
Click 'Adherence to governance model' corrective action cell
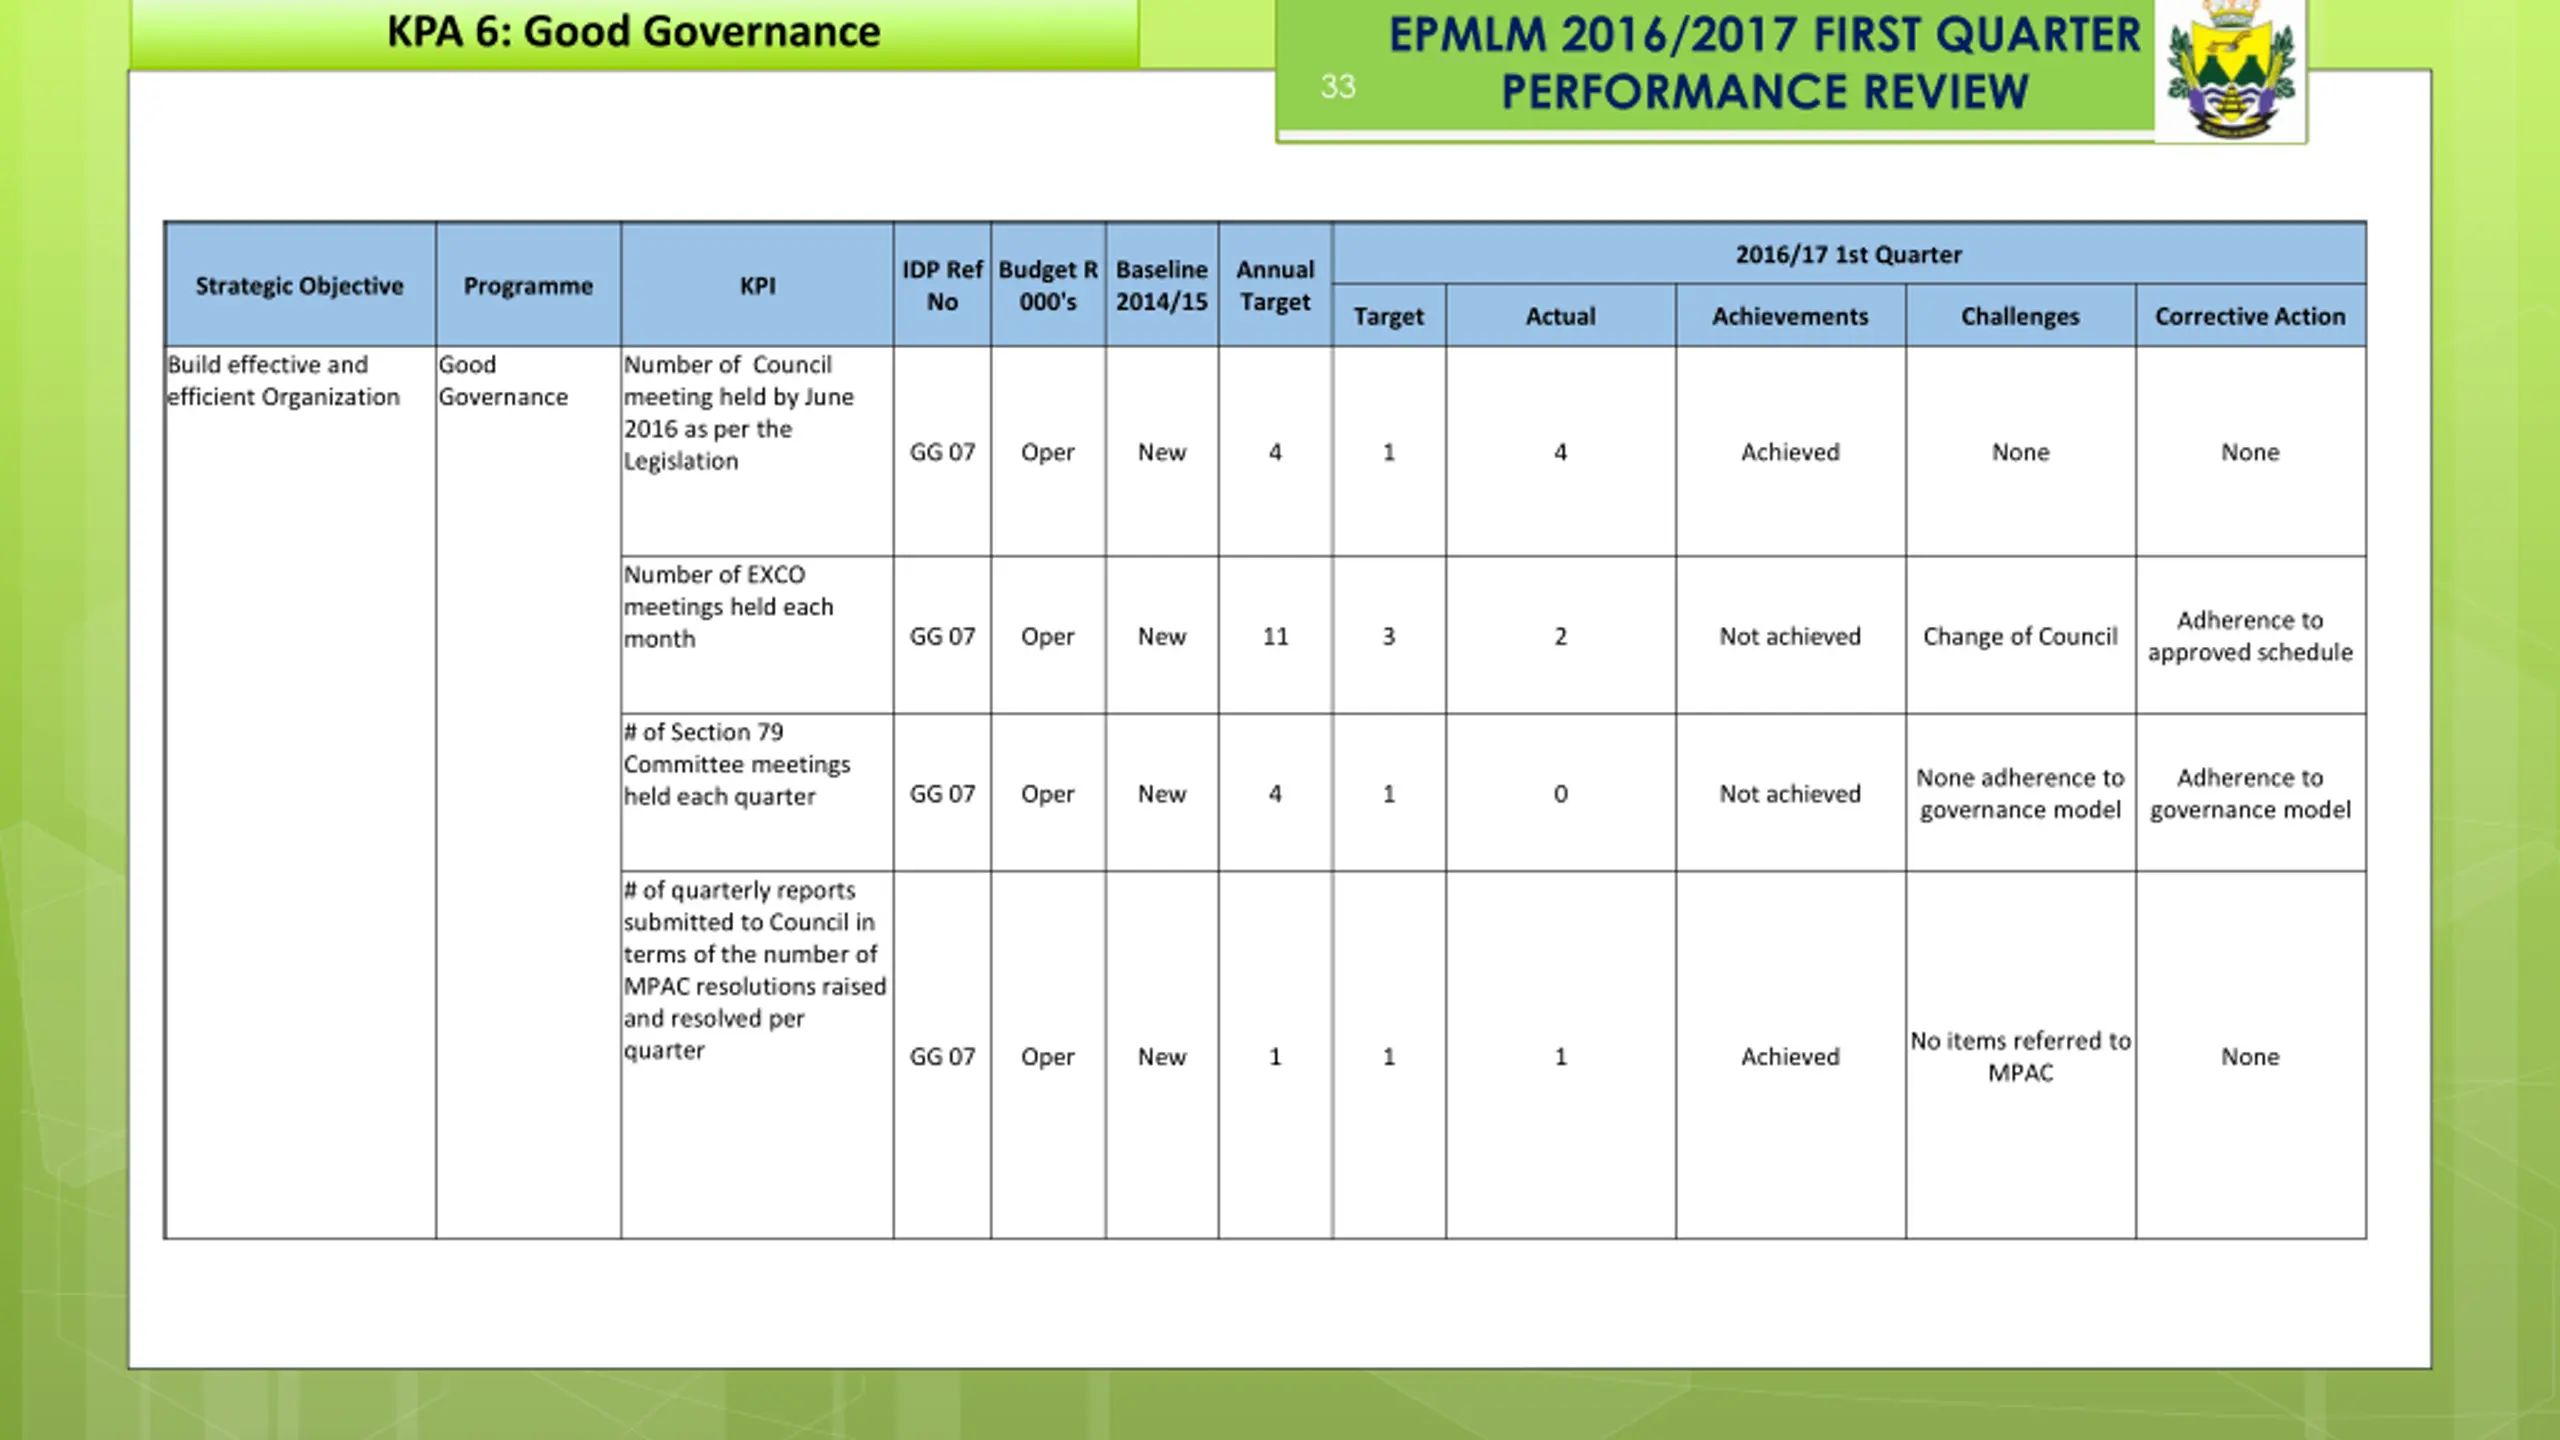[2250, 794]
